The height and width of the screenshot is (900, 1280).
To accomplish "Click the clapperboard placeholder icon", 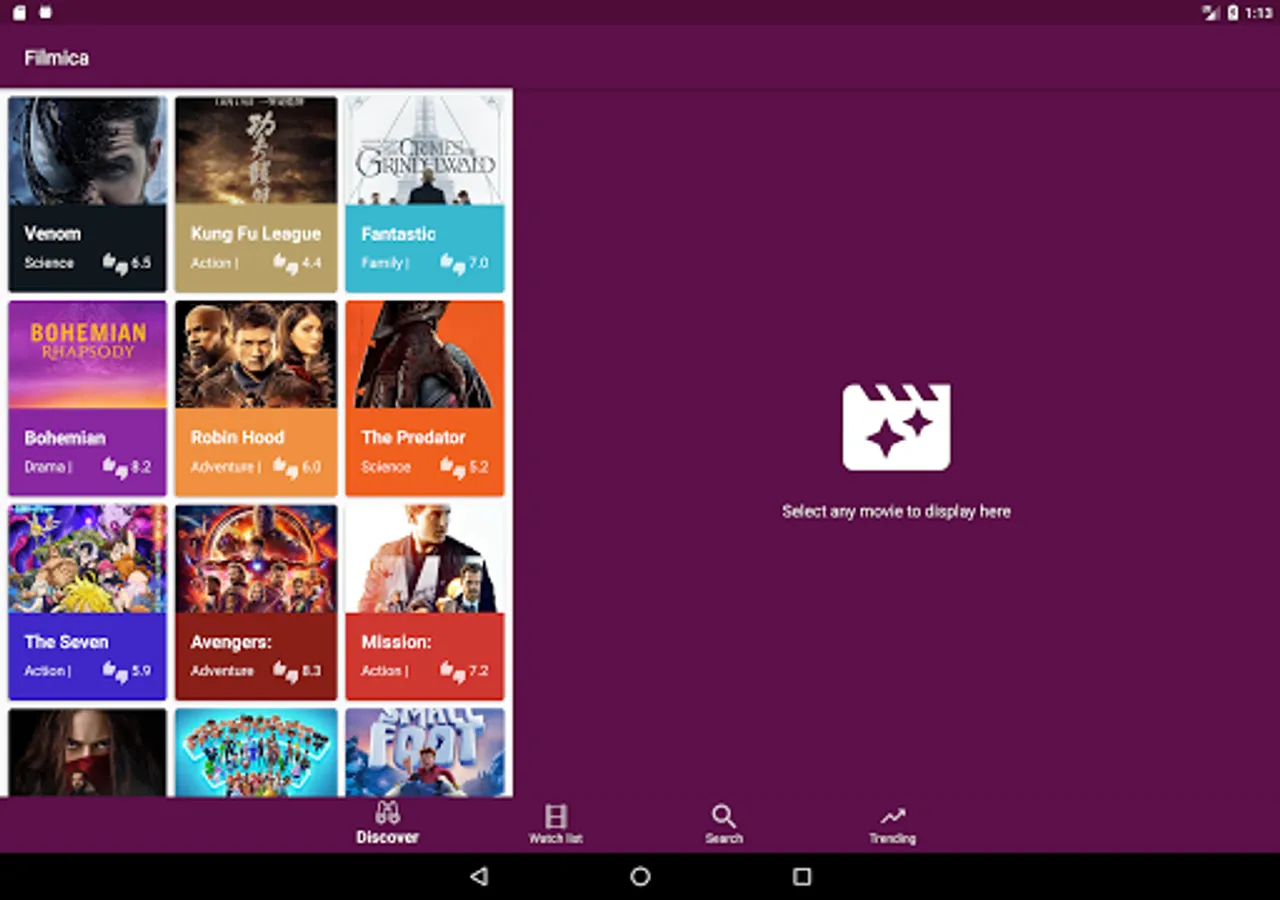I will (x=896, y=427).
